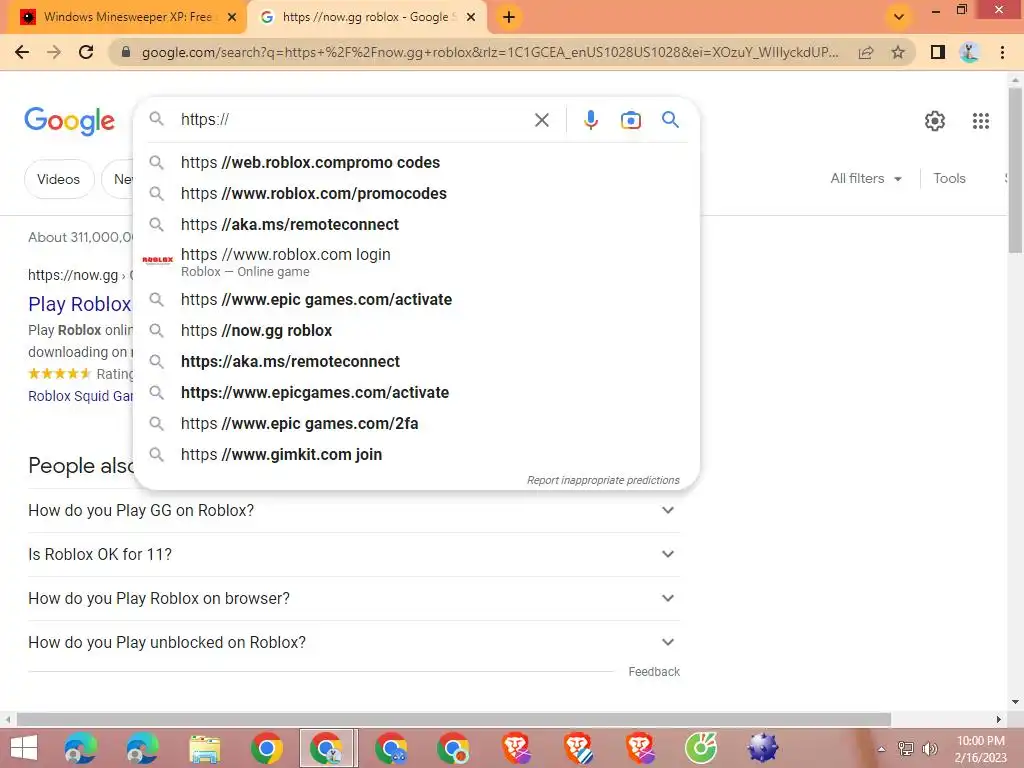Screen dimensions: 1024x768
Task: Open All filters dropdown
Action: (x=866, y=178)
